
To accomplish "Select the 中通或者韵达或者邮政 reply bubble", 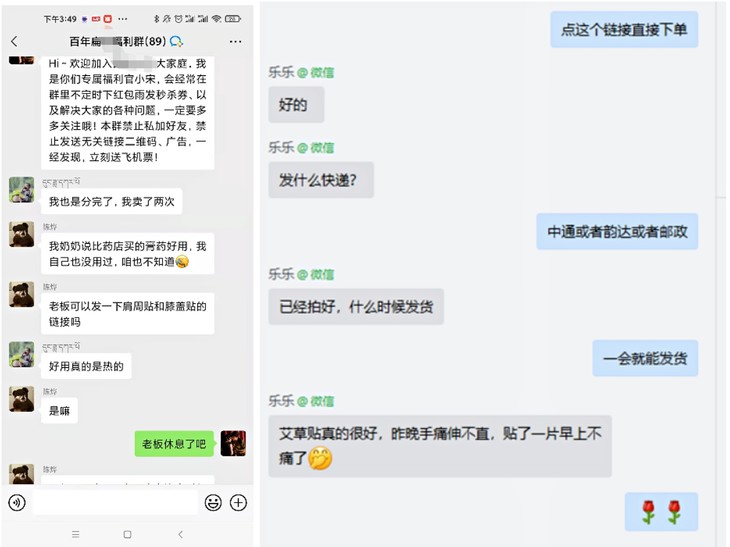I will point(617,231).
